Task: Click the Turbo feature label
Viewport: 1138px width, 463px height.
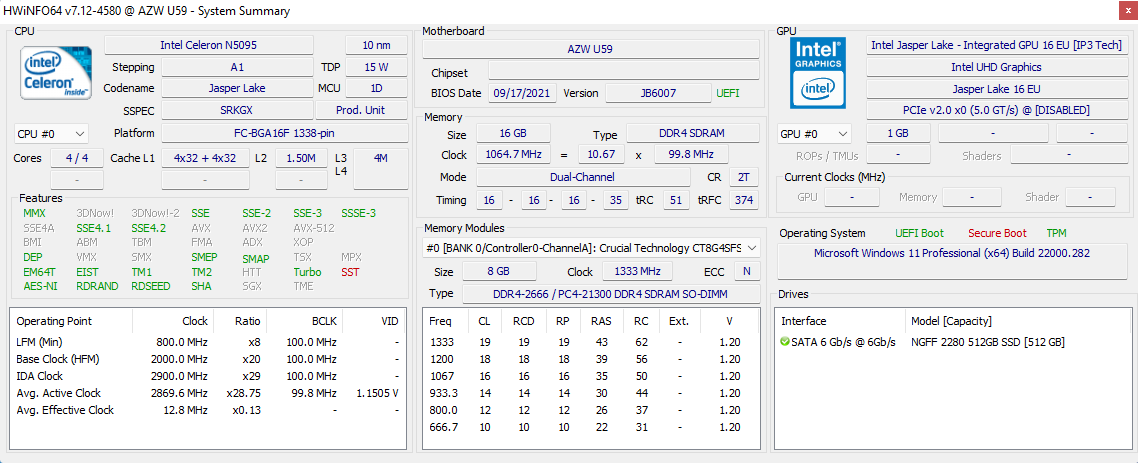Action: coord(308,272)
